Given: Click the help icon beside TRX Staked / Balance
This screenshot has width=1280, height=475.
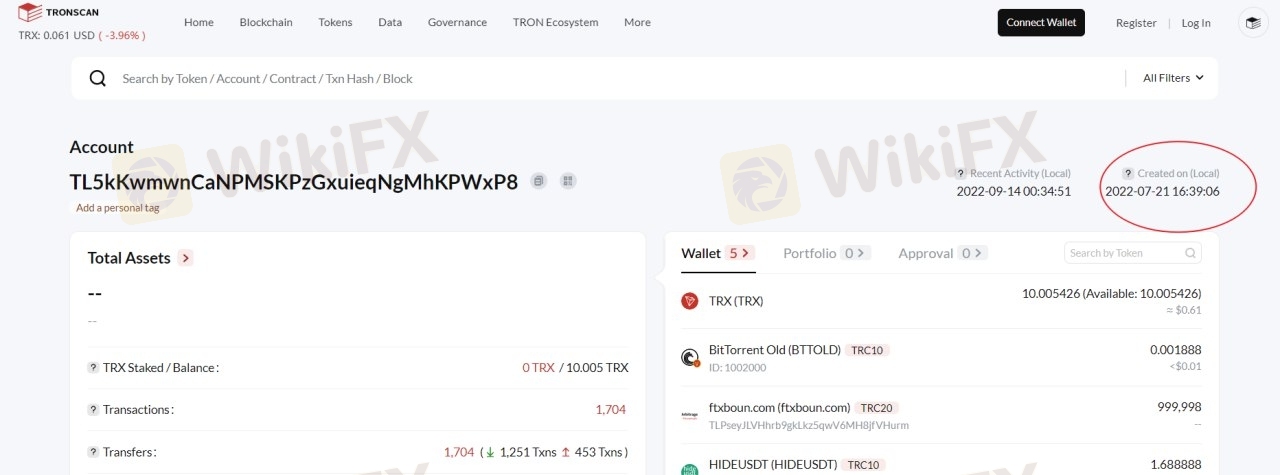Looking at the screenshot, I should tap(93, 368).
